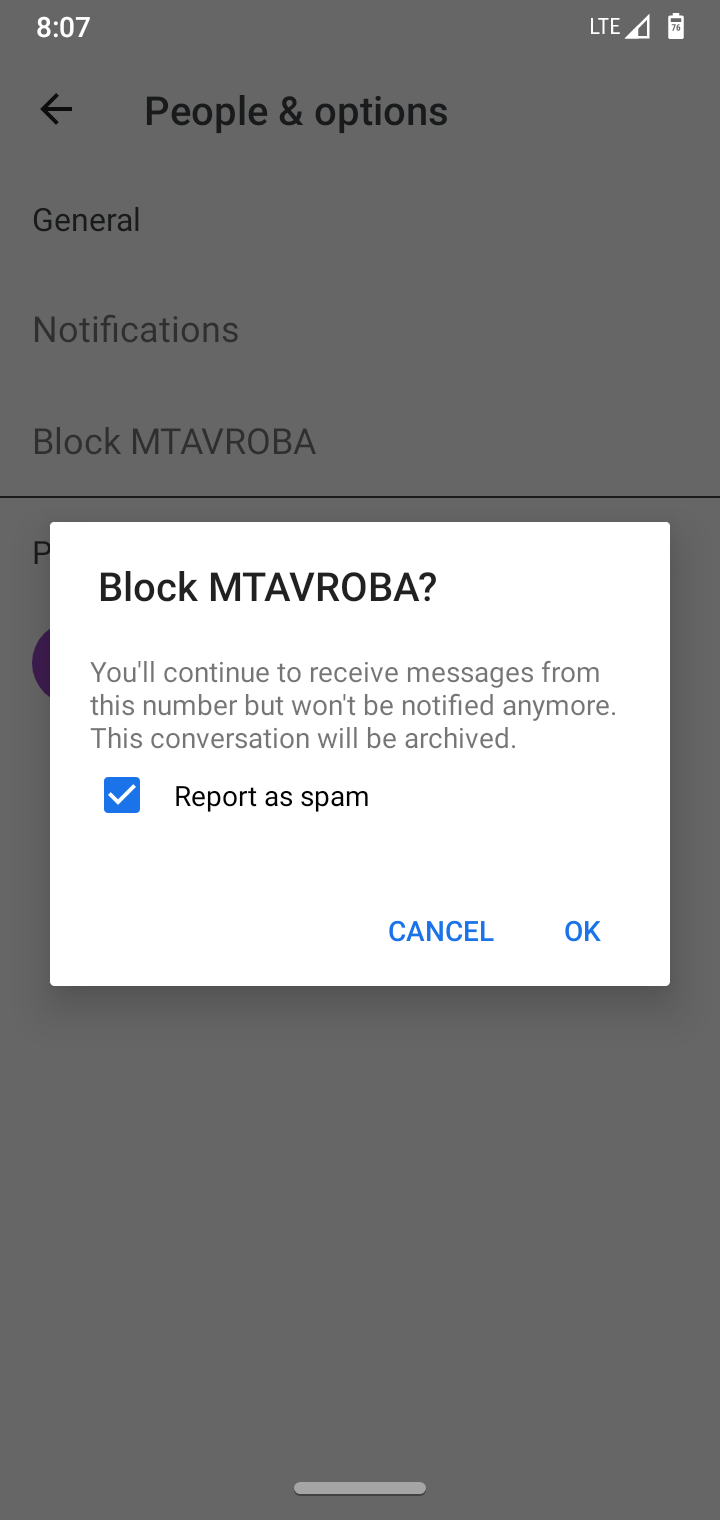Image resolution: width=720 pixels, height=1520 pixels.
Task: Tap the partially hidden "P" section label
Action: click(x=40, y=552)
